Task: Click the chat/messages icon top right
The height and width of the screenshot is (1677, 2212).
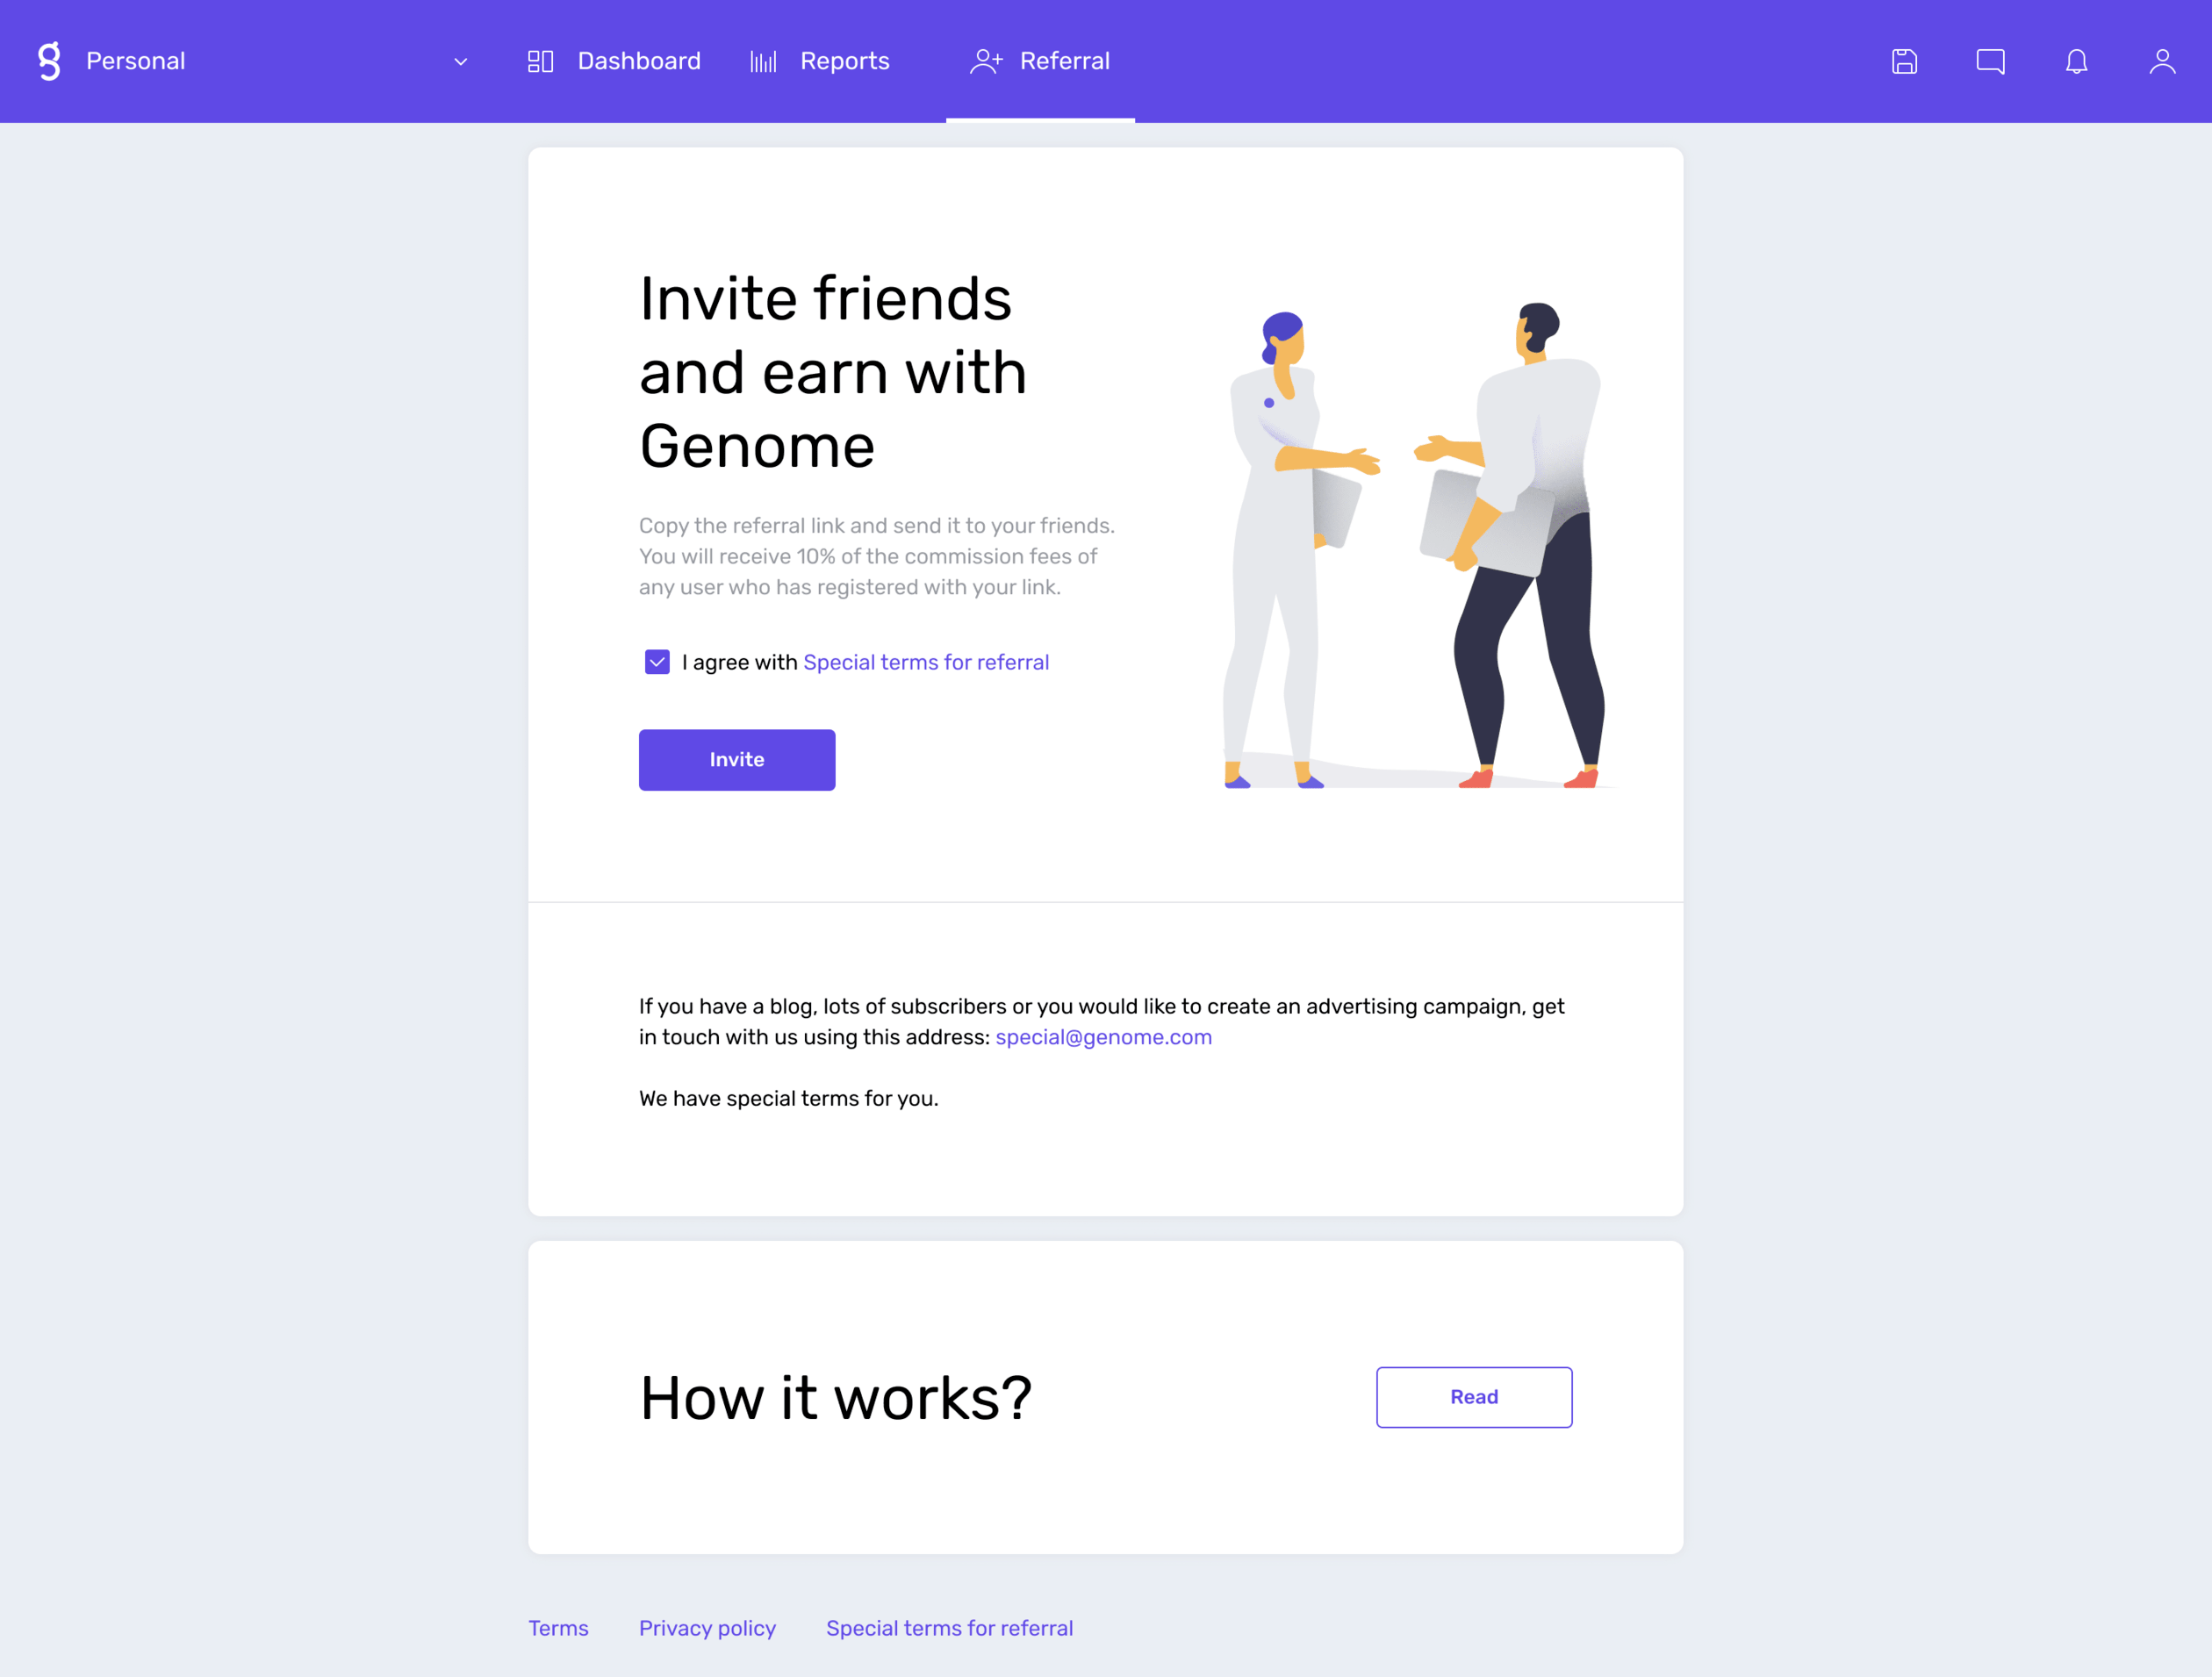Action: pos(1990,60)
